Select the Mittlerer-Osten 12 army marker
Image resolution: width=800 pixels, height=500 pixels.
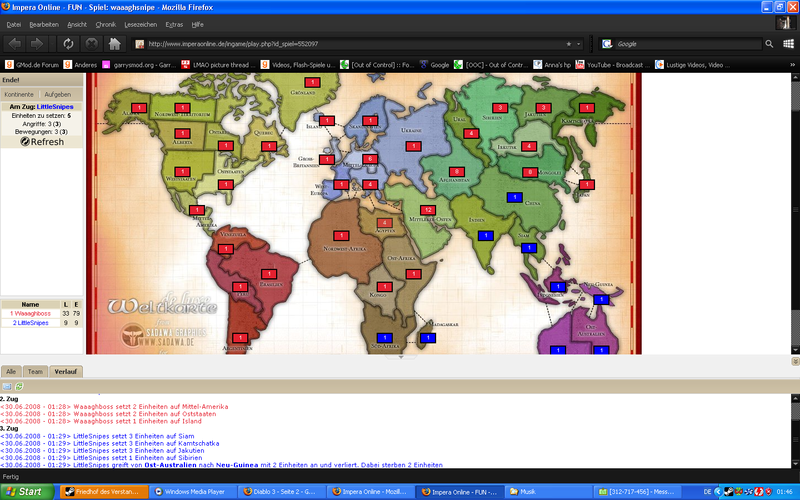428,210
